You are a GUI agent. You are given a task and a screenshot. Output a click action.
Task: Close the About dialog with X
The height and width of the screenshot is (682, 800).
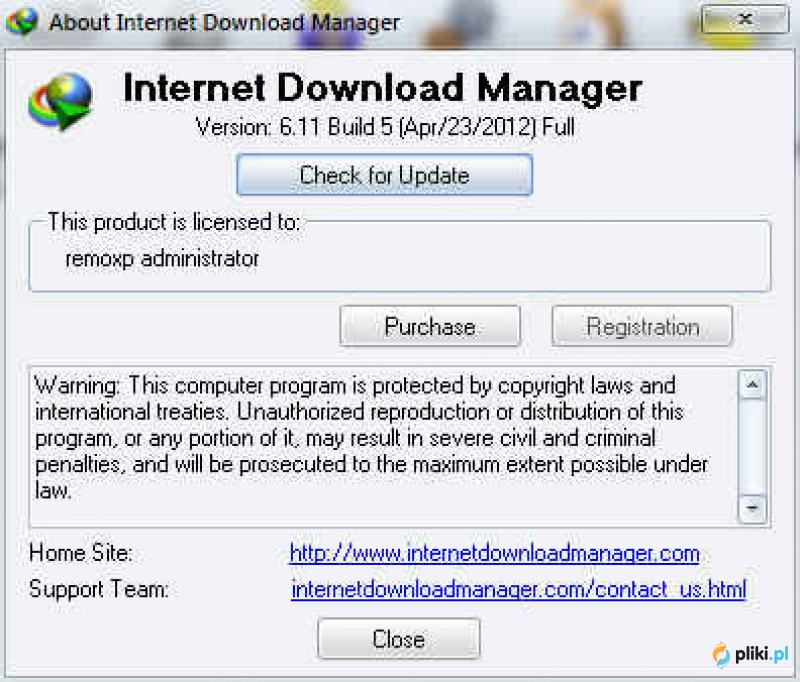click(745, 19)
